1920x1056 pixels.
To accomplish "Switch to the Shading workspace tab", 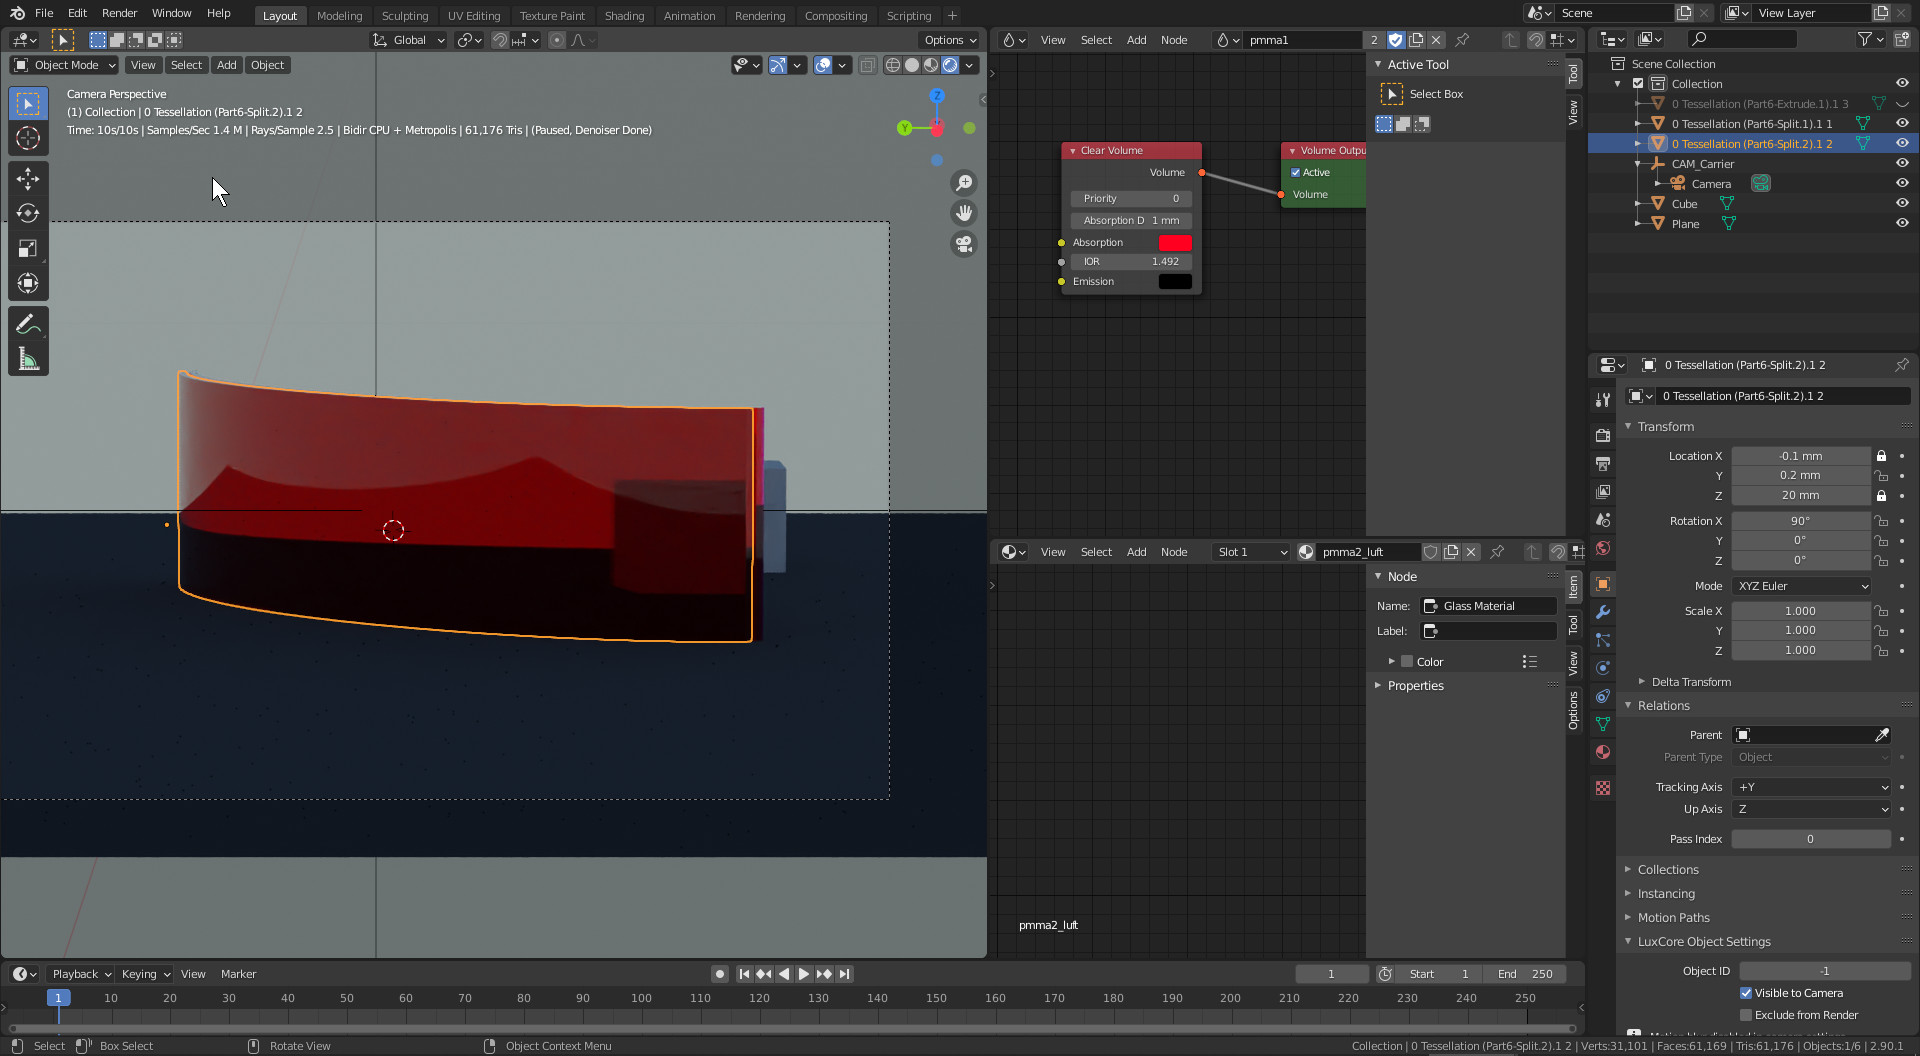I will coord(624,15).
